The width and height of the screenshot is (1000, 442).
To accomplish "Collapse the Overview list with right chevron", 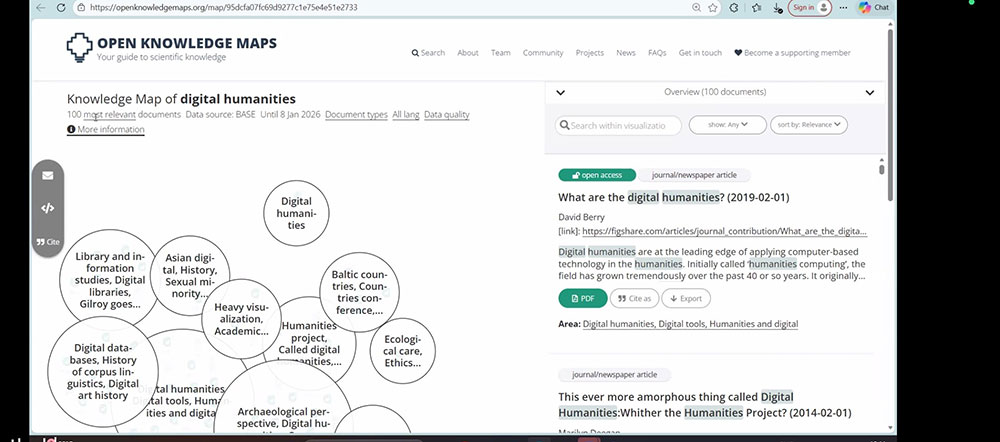I will [x=870, y=93].
